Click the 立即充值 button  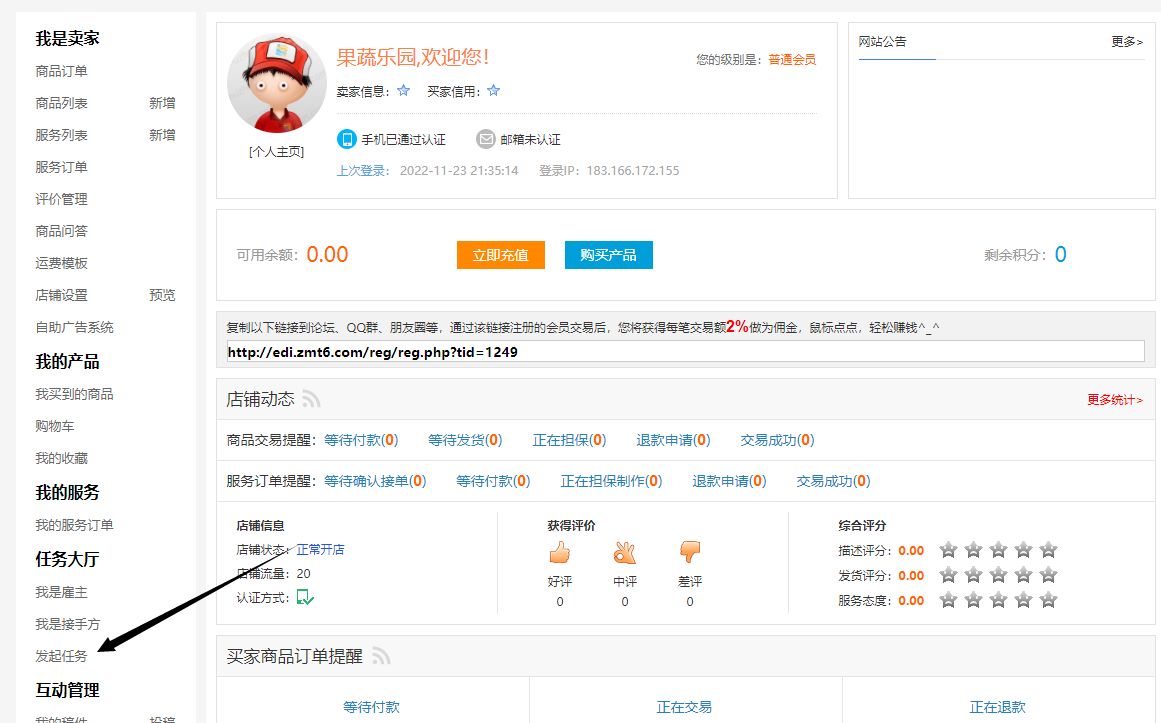click(501, 255)
